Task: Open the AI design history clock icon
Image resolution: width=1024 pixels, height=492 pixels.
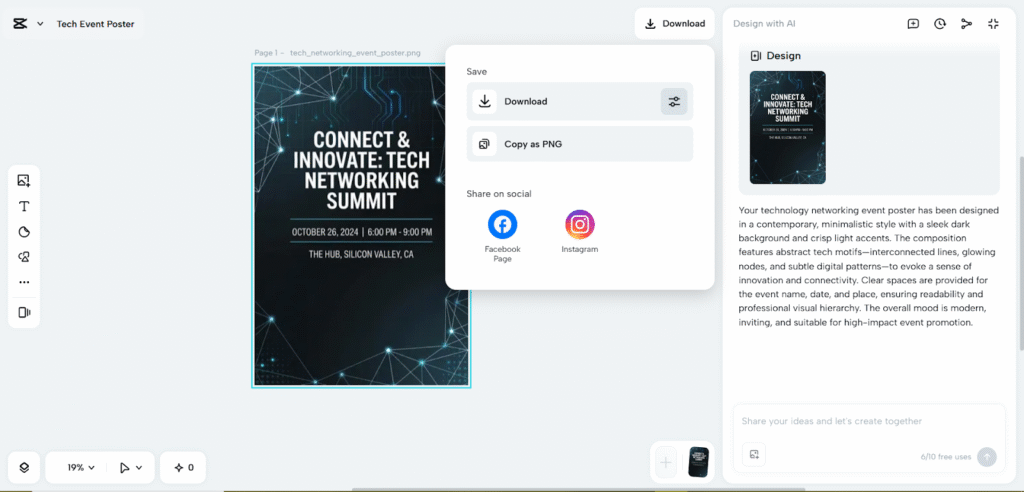Action: click(x=940, y=24)
